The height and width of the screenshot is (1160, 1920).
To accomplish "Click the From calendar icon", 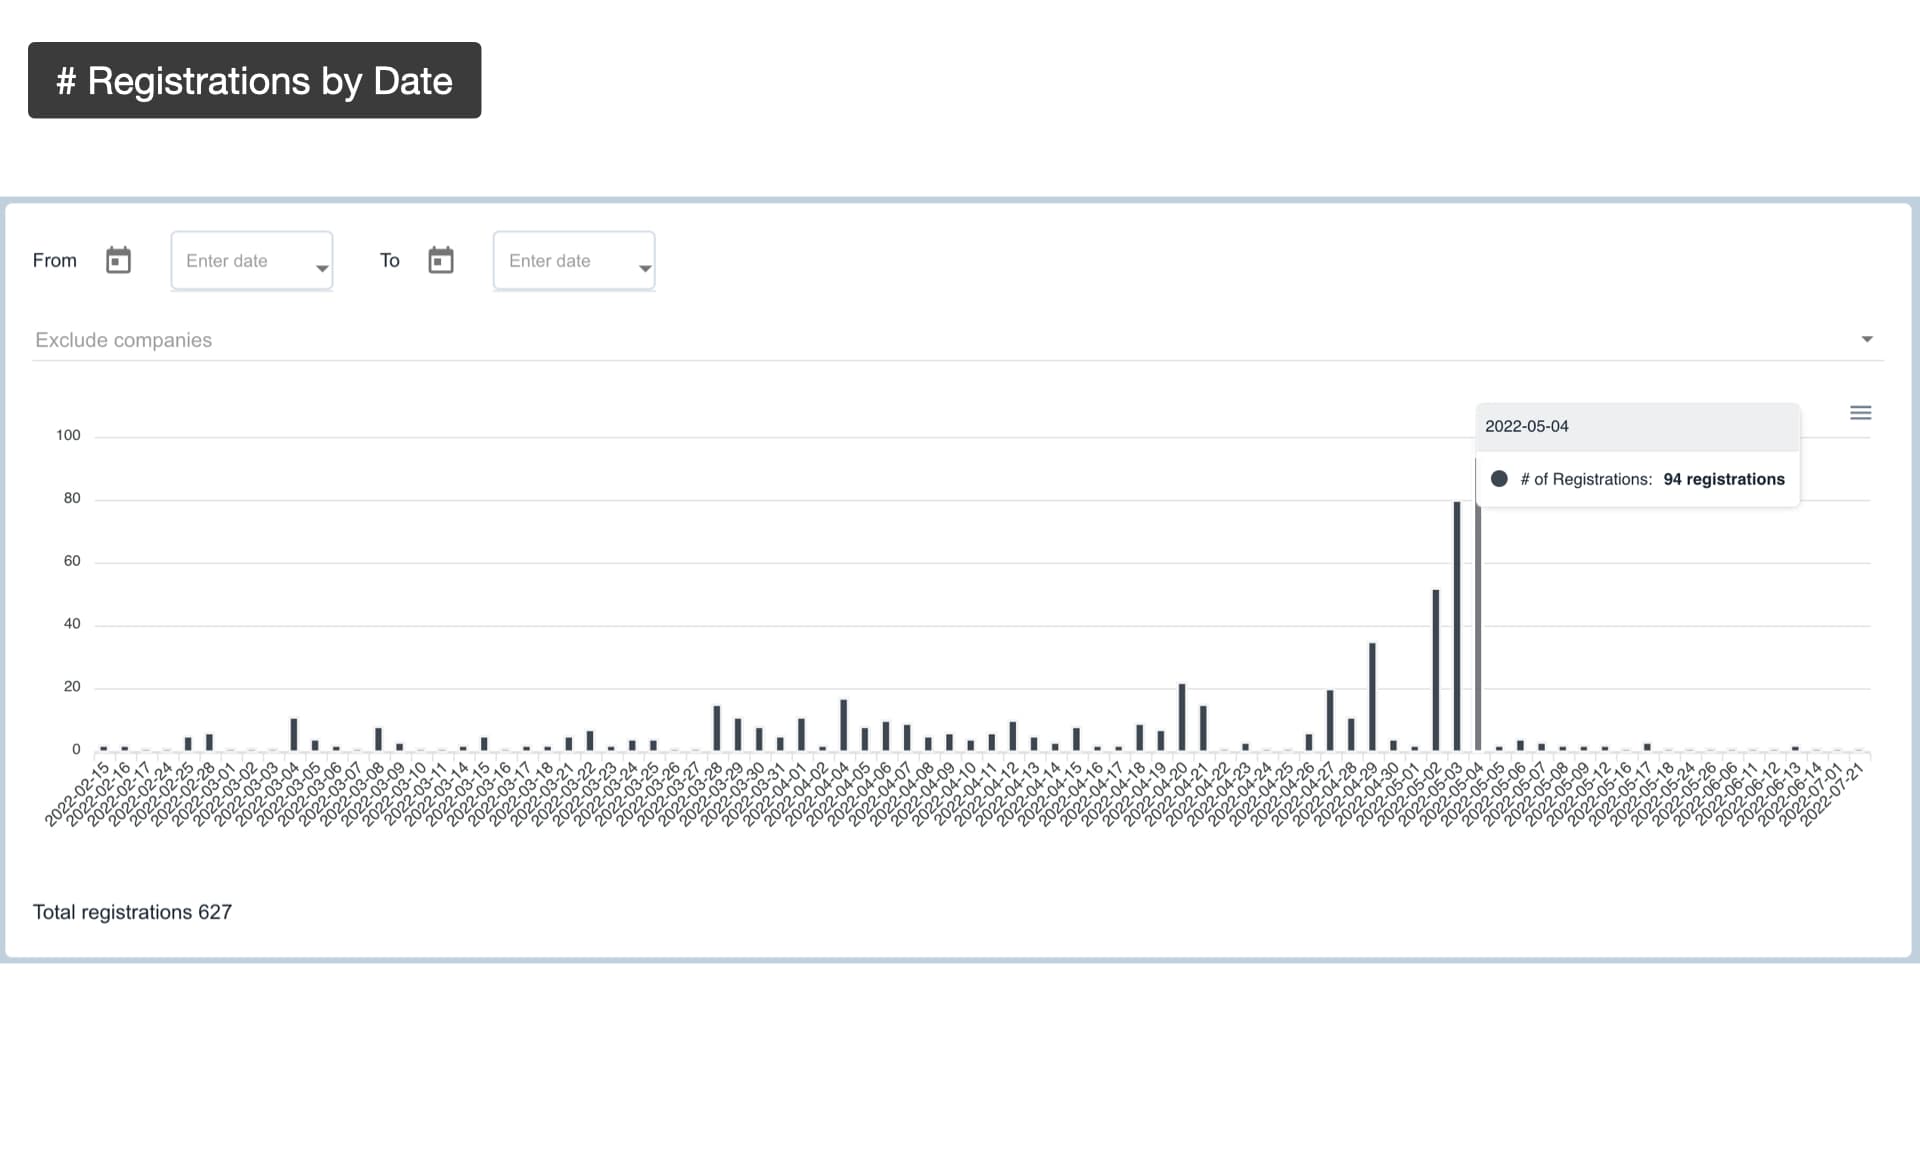I will point(118,260).
